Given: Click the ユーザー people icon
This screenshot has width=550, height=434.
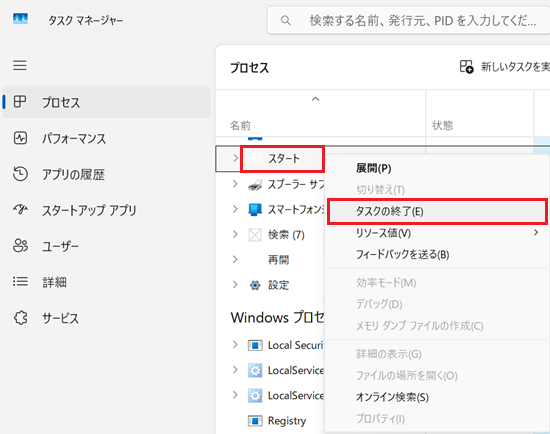Looking at the screenshot, I should pyautogui.click(x=20, y=246).
